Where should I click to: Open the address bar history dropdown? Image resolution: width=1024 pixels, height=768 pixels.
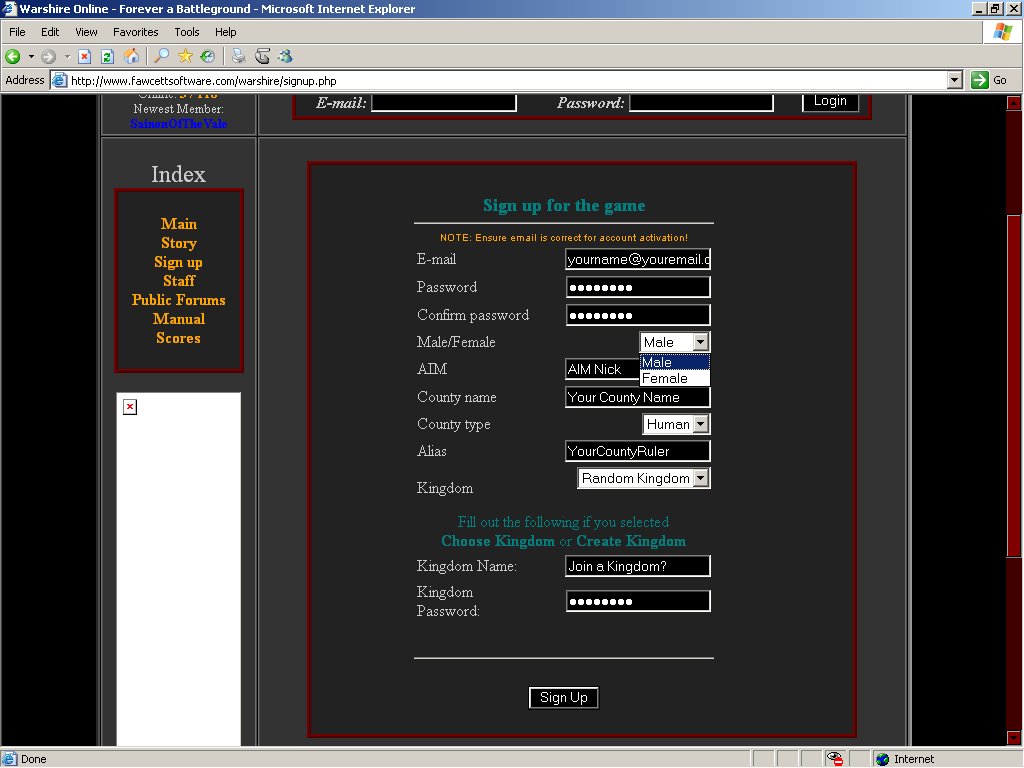[x=954, y=80]
